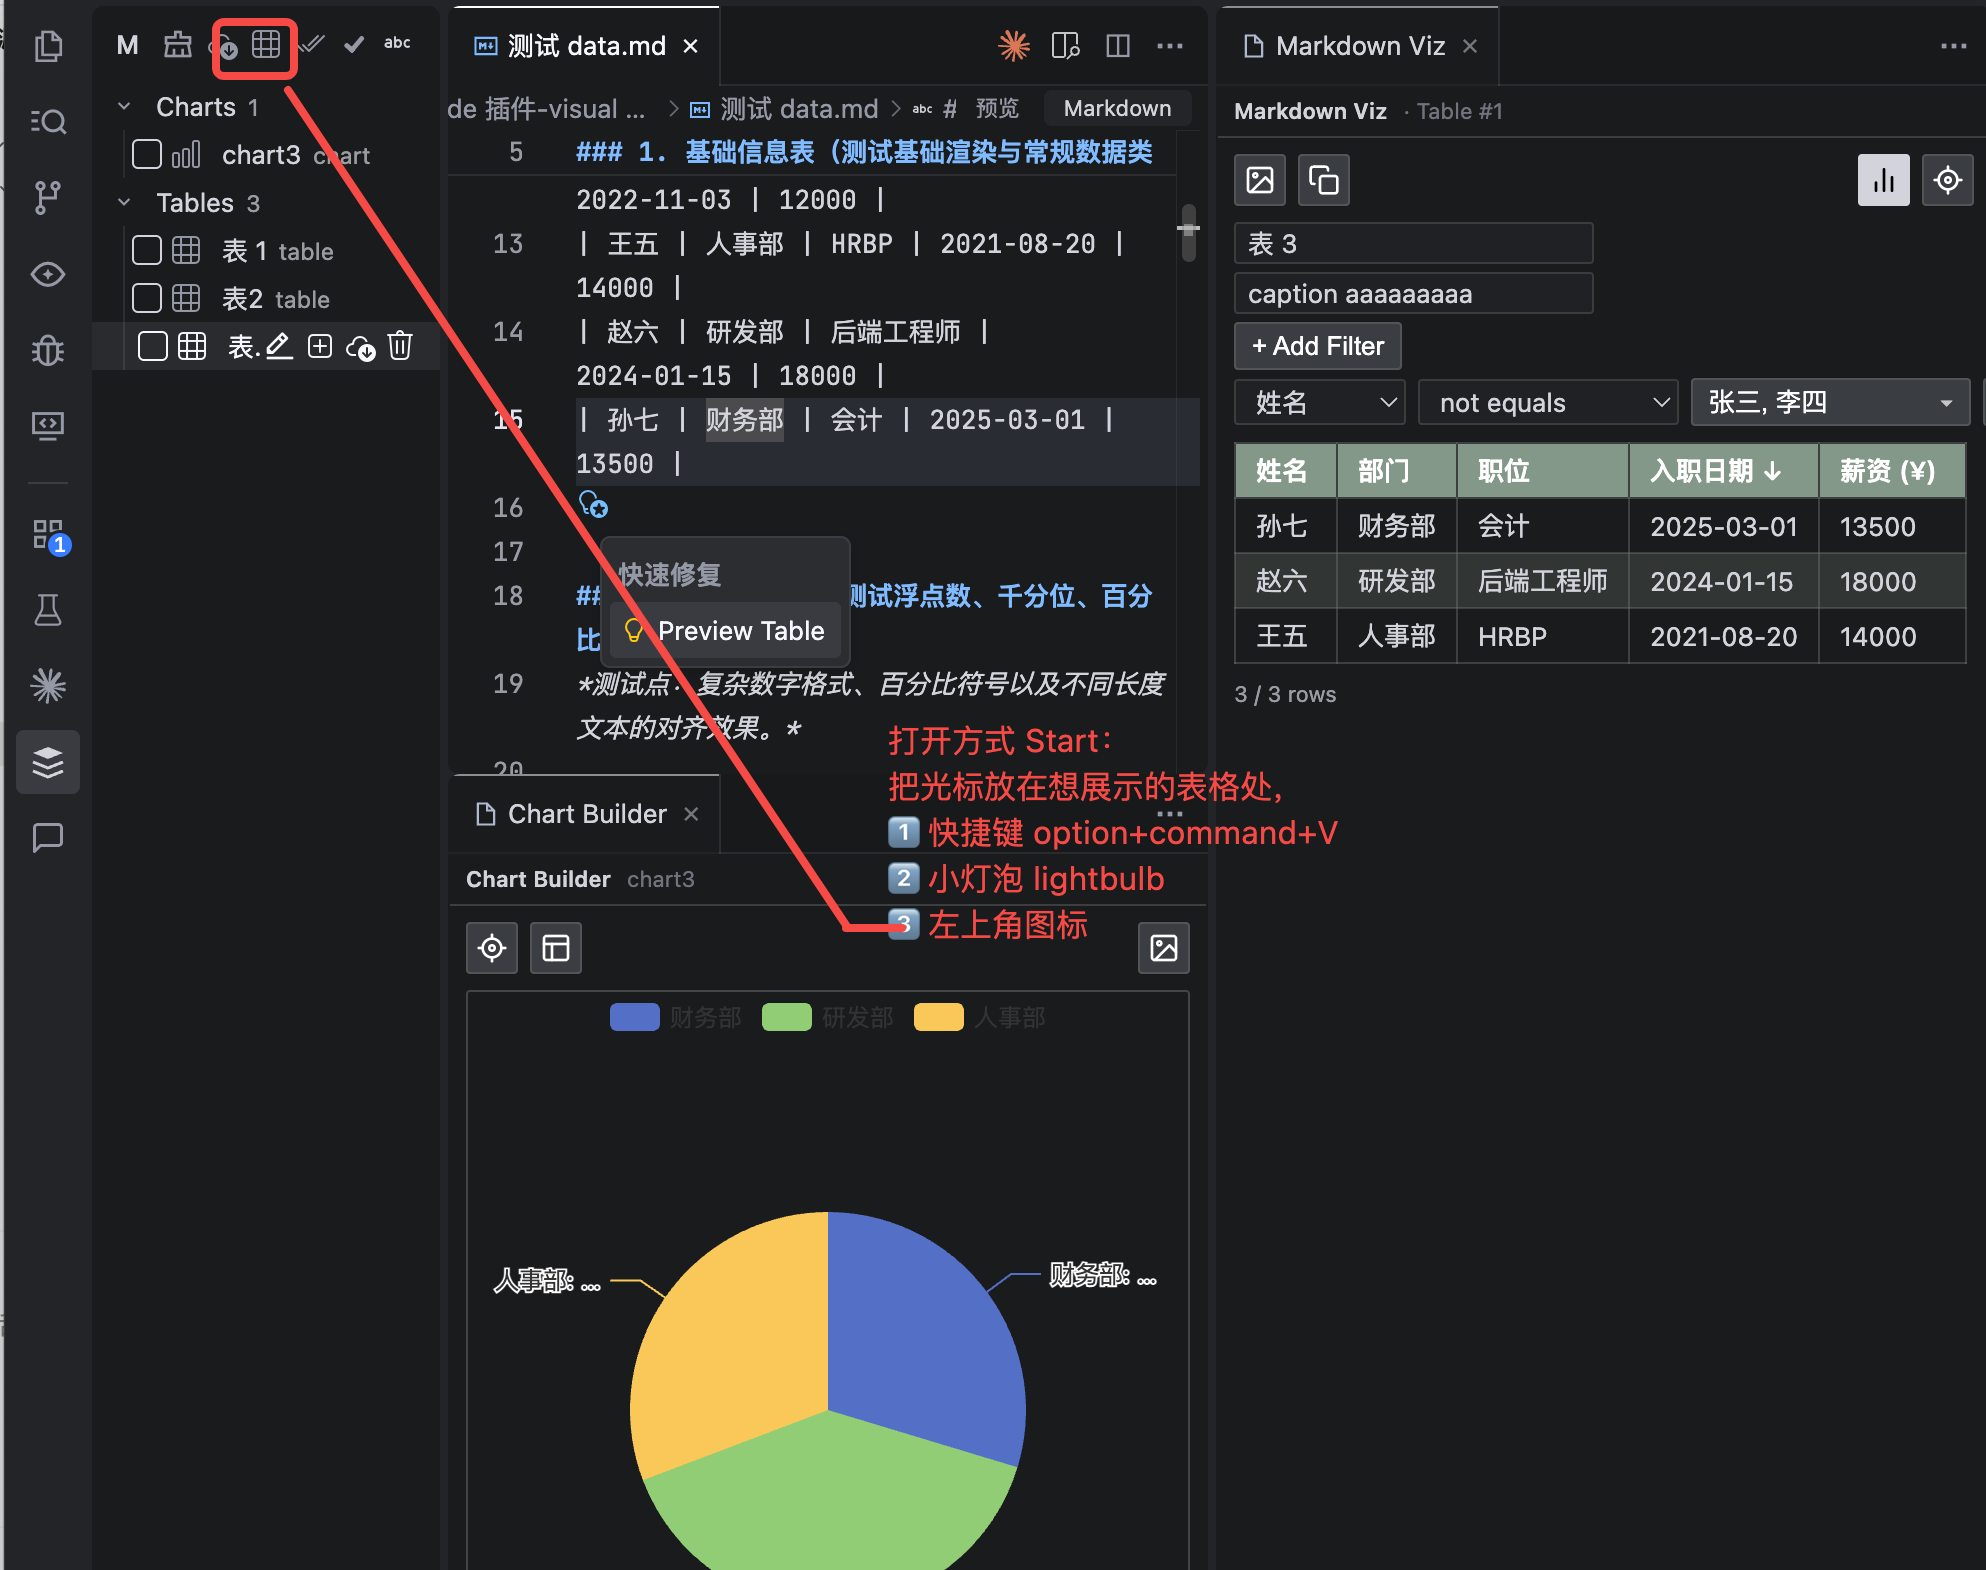Screen dimensions: 1986x1570
Task: Edit the table title field 表 3
Action: (1414, 243)
